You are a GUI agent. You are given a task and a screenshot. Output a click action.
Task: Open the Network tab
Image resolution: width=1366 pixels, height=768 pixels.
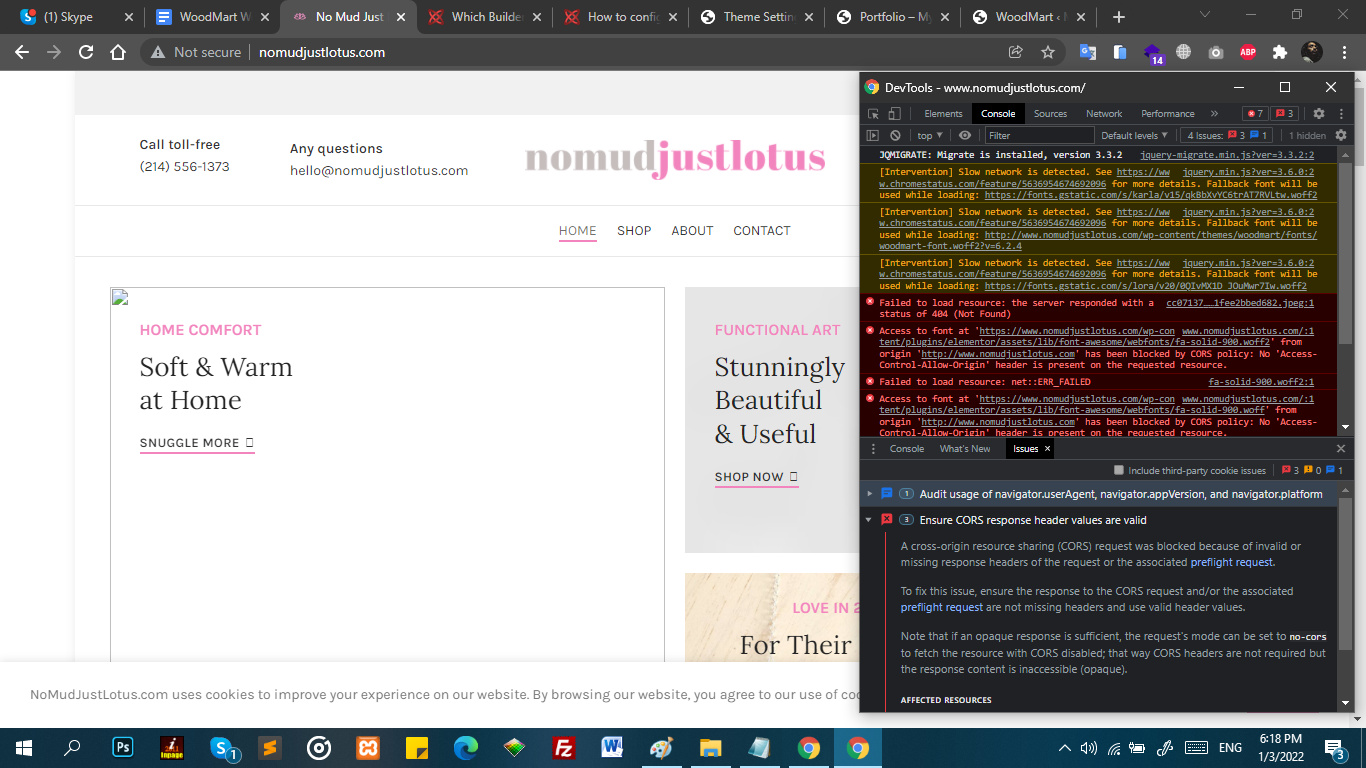pos(1104,114)
